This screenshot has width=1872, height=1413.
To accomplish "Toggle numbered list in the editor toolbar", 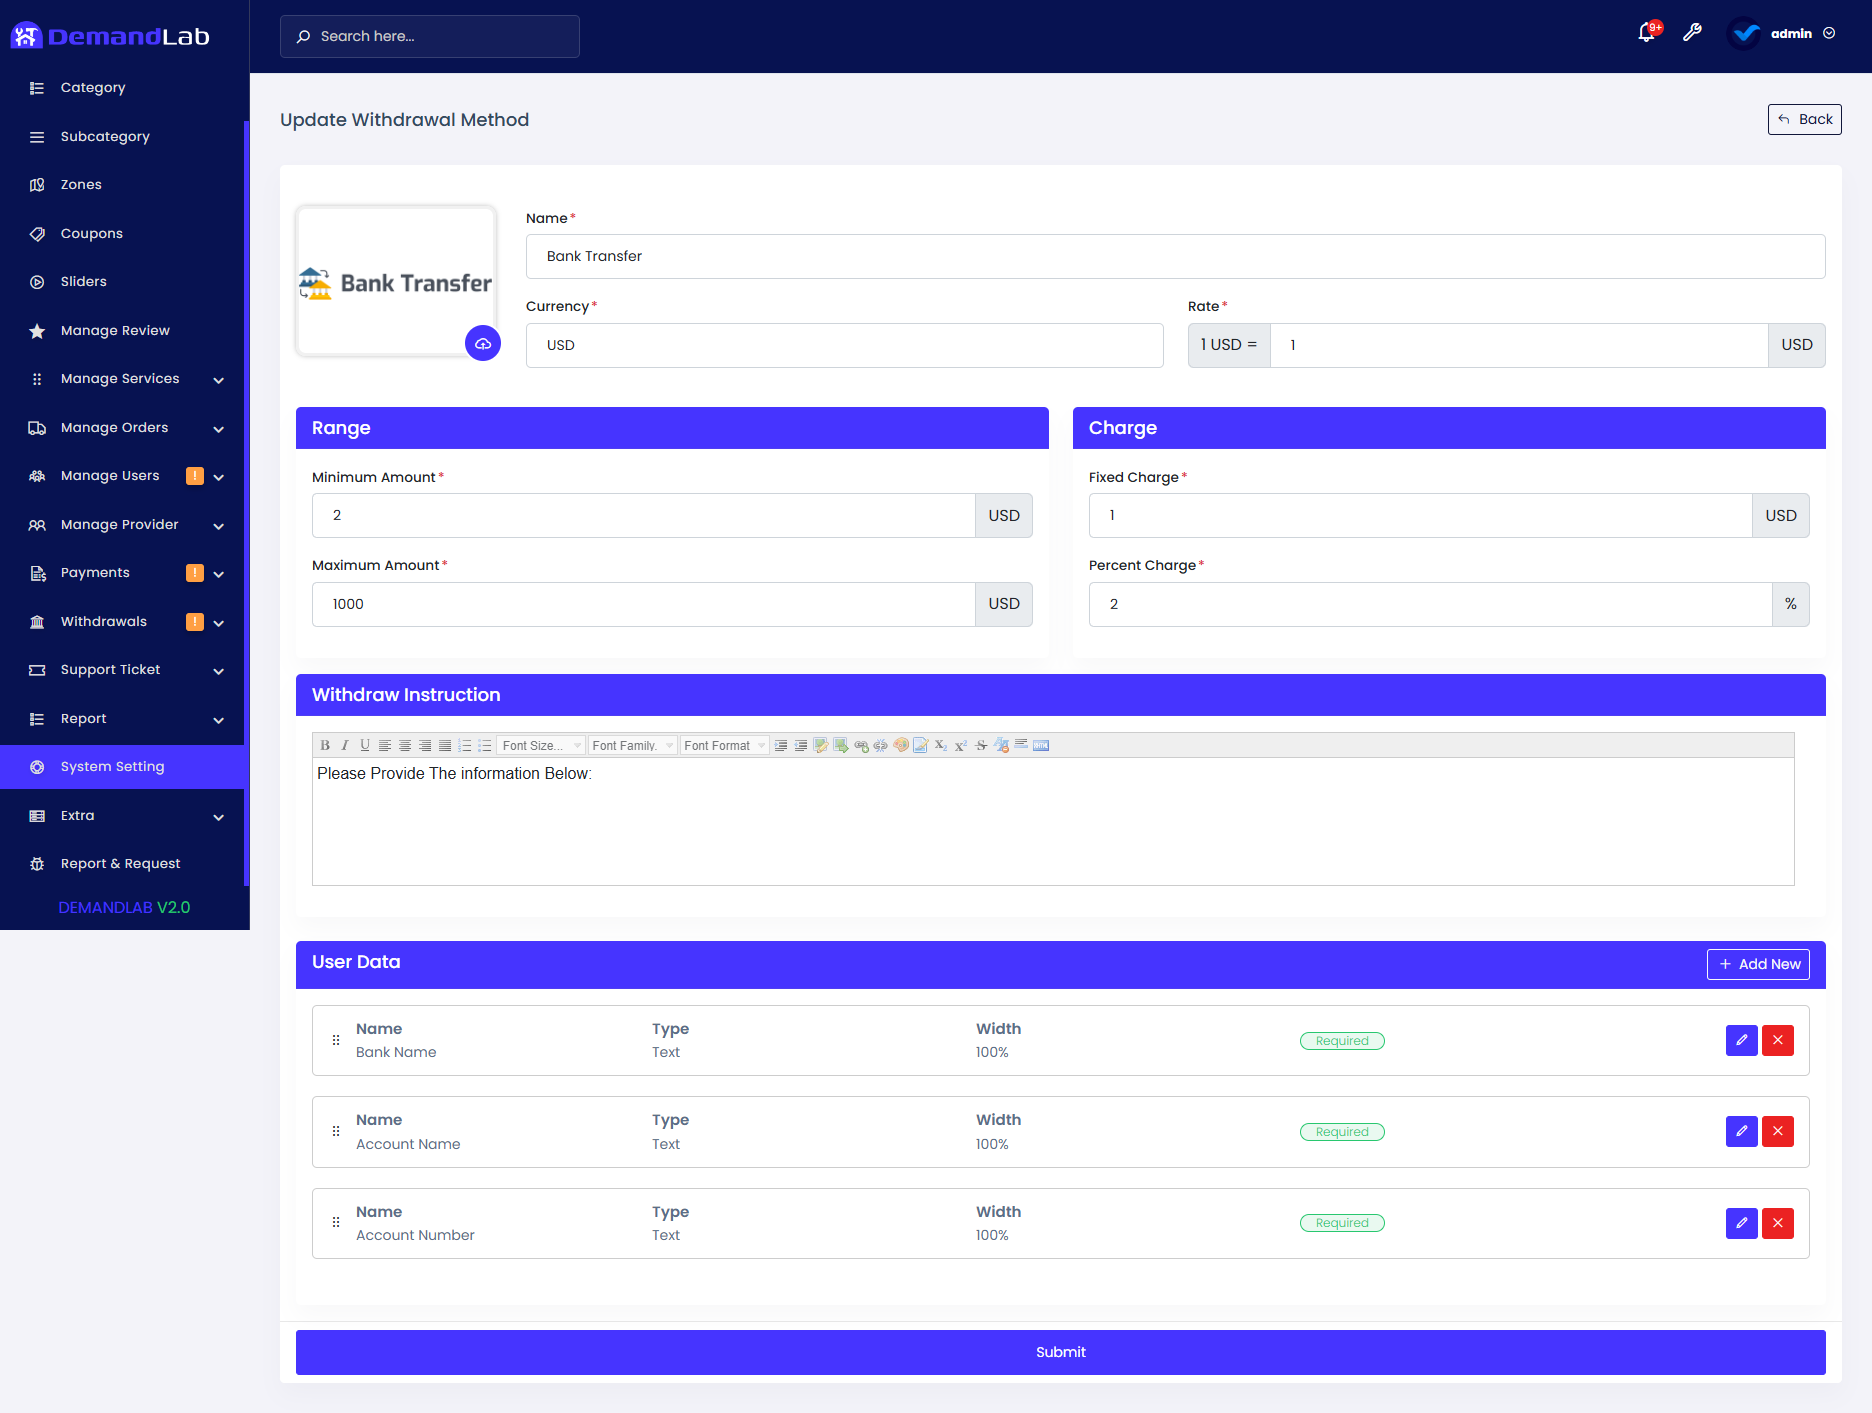I will tap(464, 745).
